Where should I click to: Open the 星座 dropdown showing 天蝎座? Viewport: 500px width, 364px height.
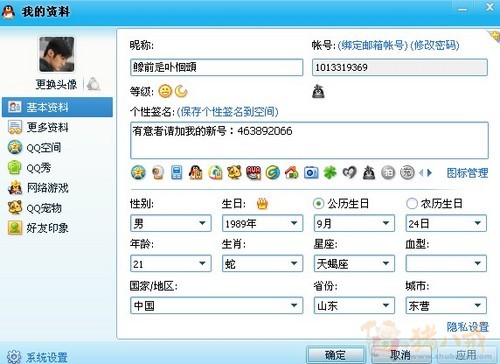pos(354,264)
